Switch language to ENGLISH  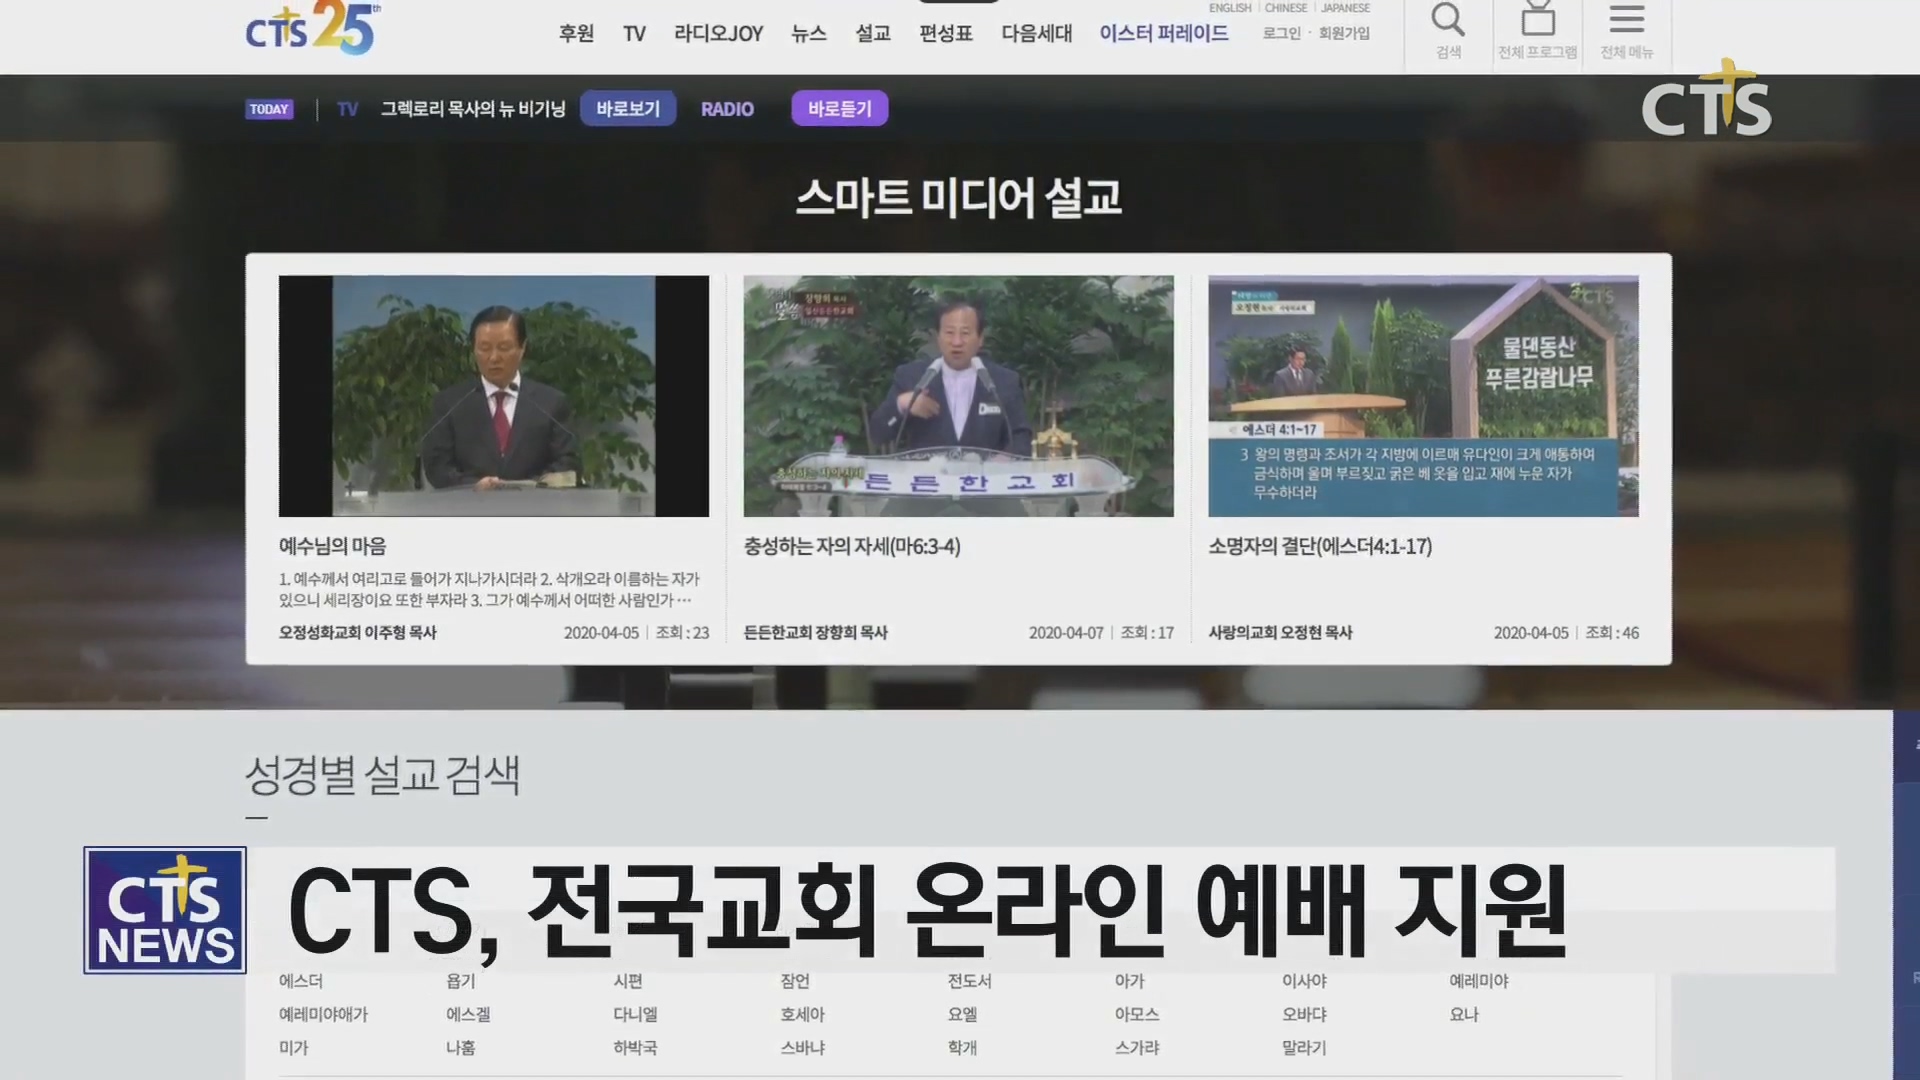coord(1230,8)
